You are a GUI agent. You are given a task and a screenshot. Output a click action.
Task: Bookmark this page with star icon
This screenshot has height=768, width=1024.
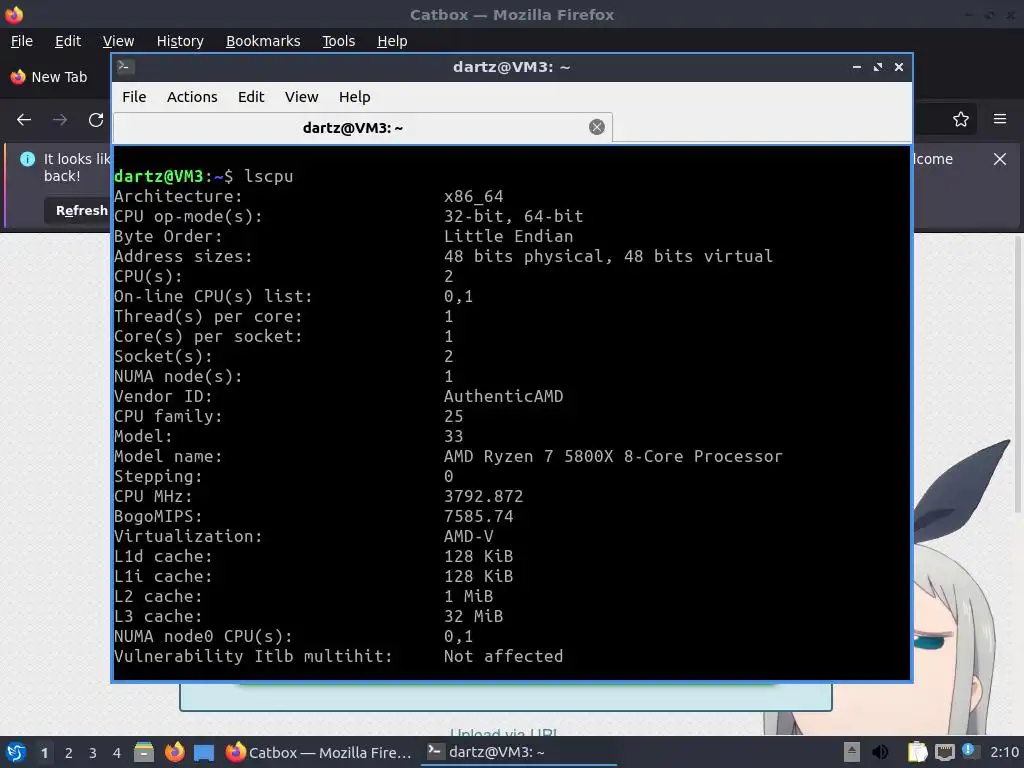pyautogui.click(x=960, y=119)
